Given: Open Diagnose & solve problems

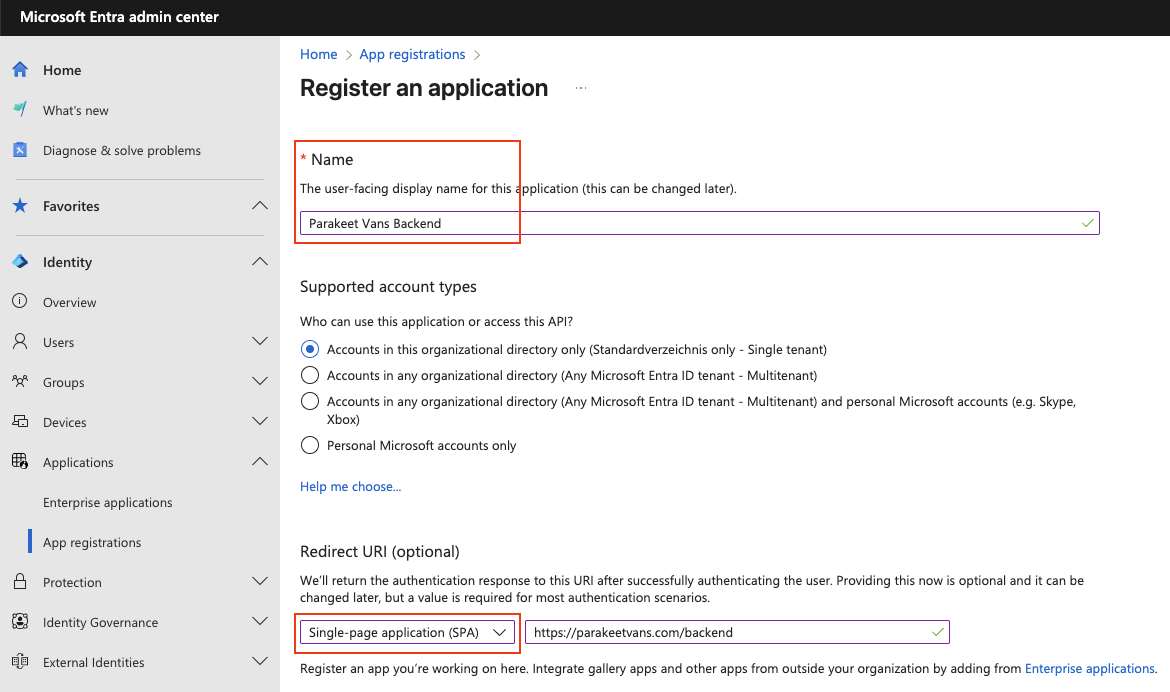Looking at the screenshot, I should [122, 151].
